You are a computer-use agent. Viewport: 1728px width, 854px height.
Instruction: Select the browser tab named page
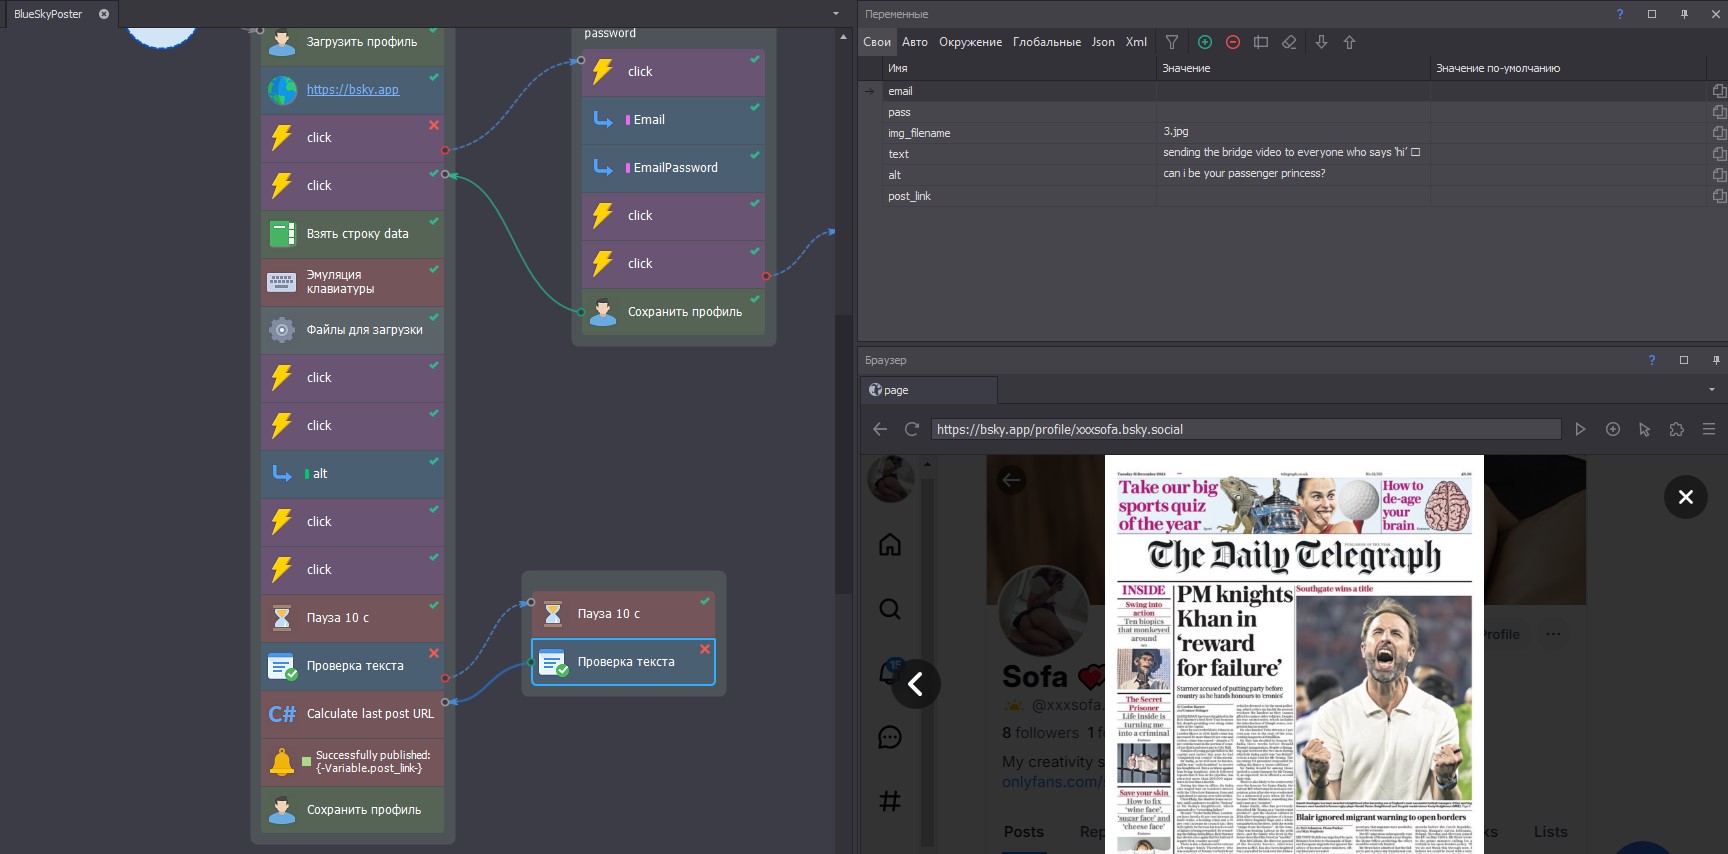coord(929,390)
